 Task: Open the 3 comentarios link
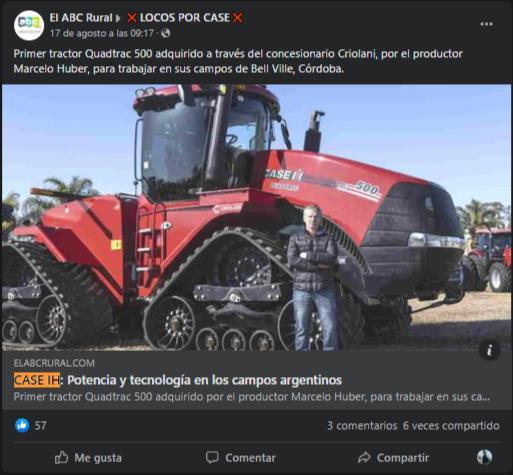(x=362, y=426)
